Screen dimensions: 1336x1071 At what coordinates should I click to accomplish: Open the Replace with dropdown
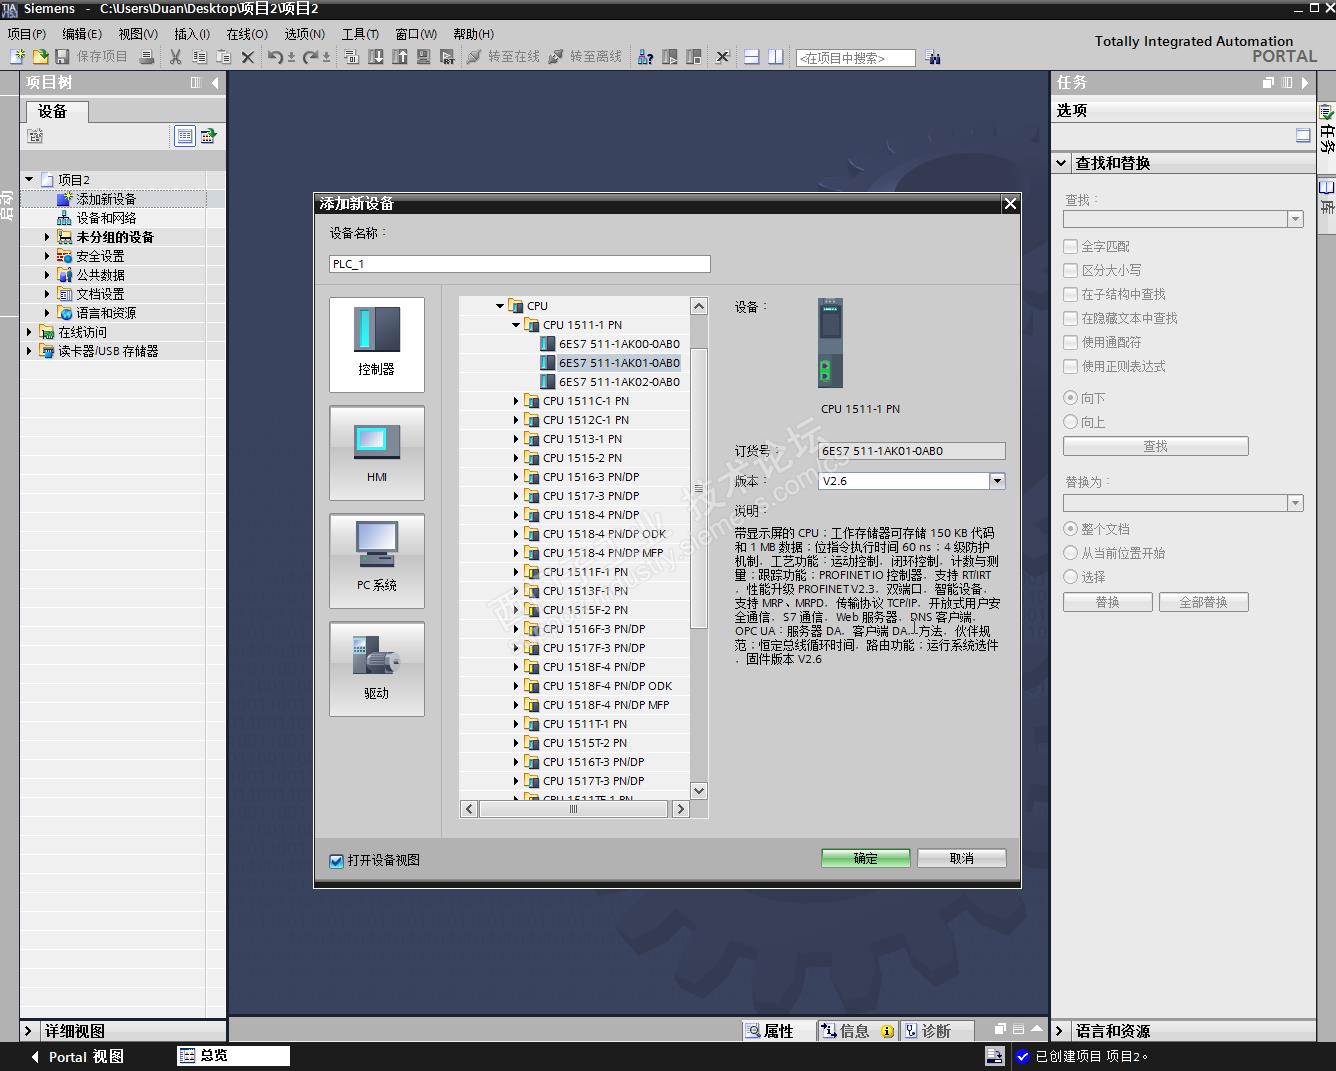coord(1296,503)
